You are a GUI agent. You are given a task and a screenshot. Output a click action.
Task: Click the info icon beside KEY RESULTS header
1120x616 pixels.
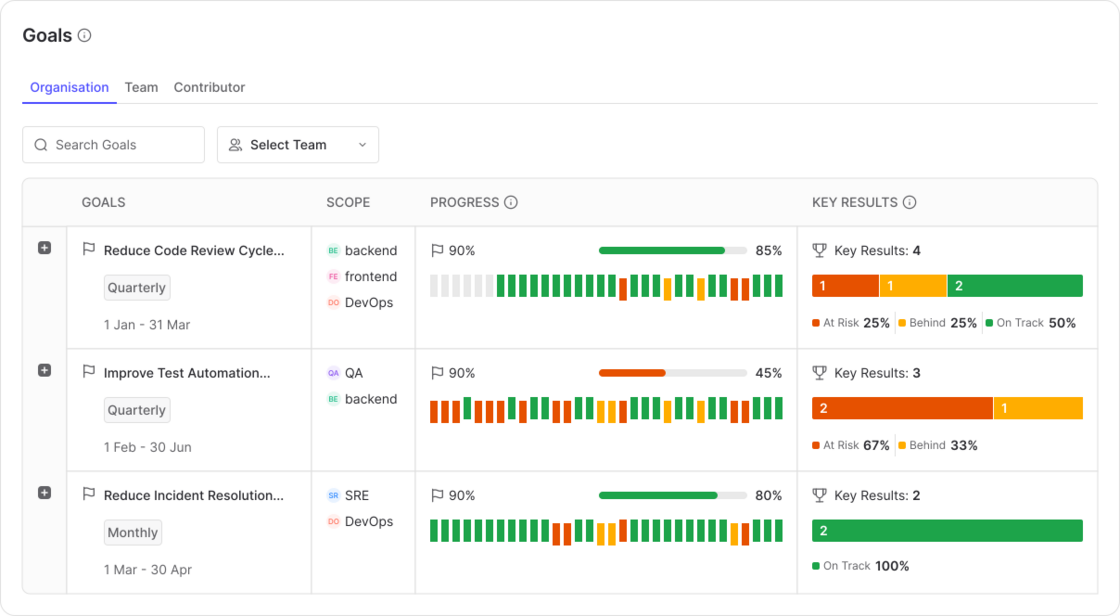click(x=909, y=202)
